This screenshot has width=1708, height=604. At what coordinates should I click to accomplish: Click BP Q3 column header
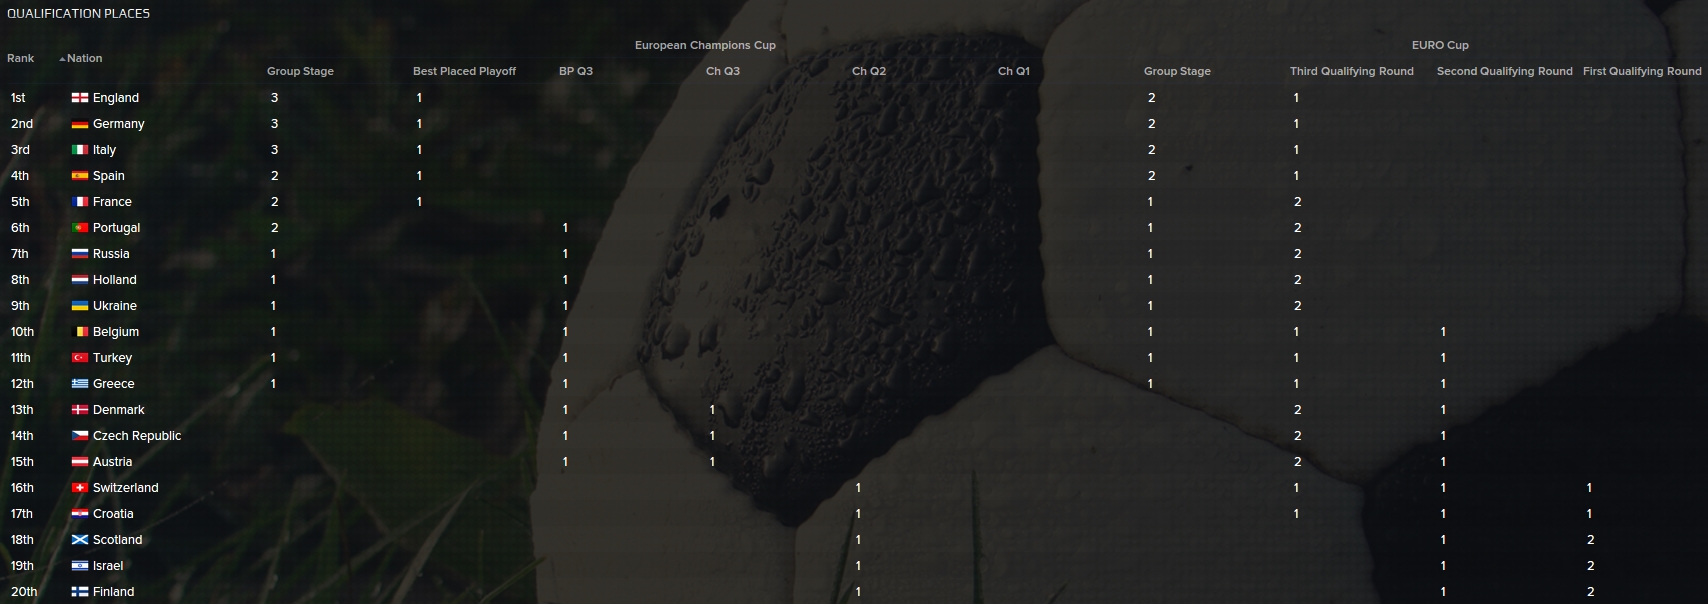[576, 71]
